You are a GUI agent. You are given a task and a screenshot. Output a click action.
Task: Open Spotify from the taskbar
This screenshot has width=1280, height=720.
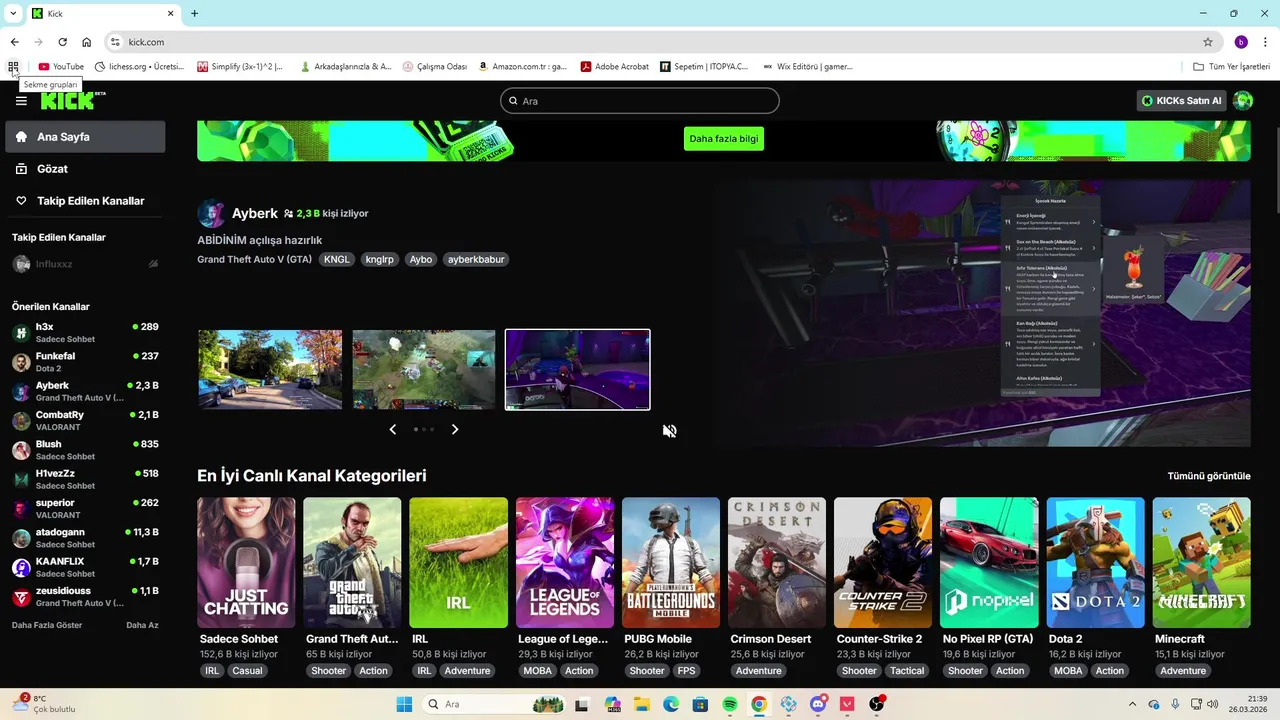click(730, 704)
